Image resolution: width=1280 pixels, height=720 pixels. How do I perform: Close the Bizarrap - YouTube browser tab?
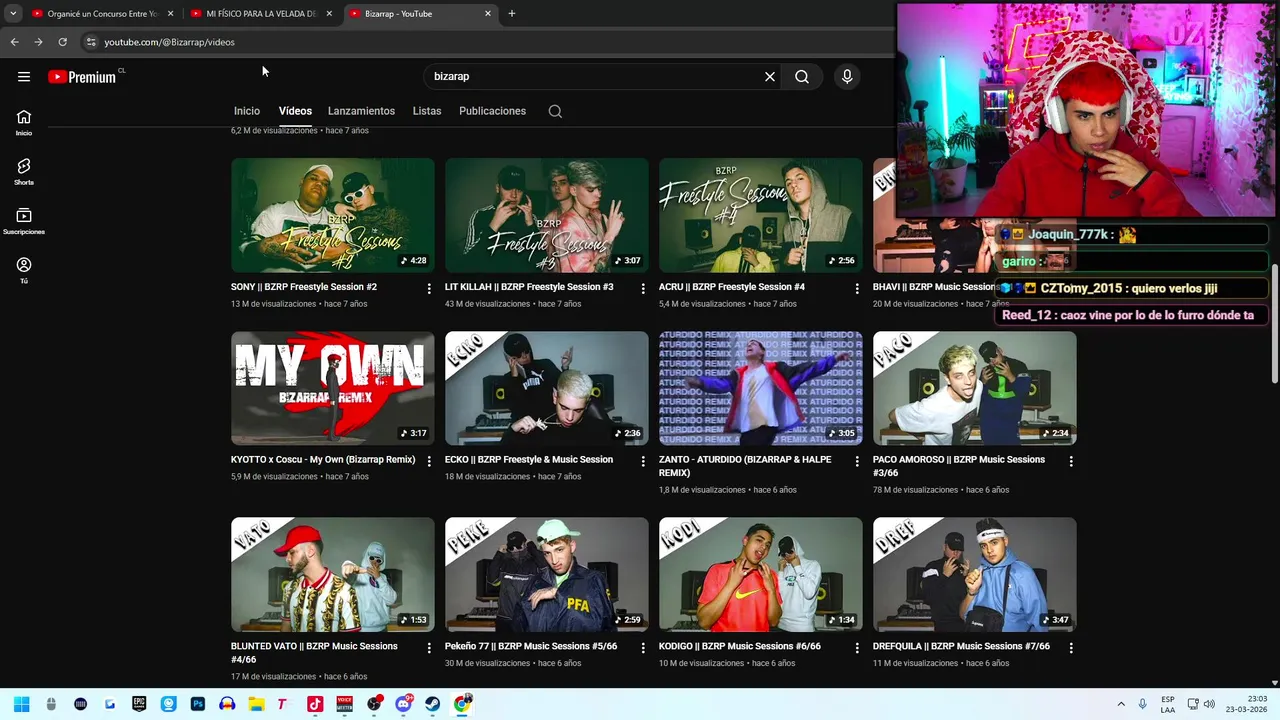pos(488,14)
